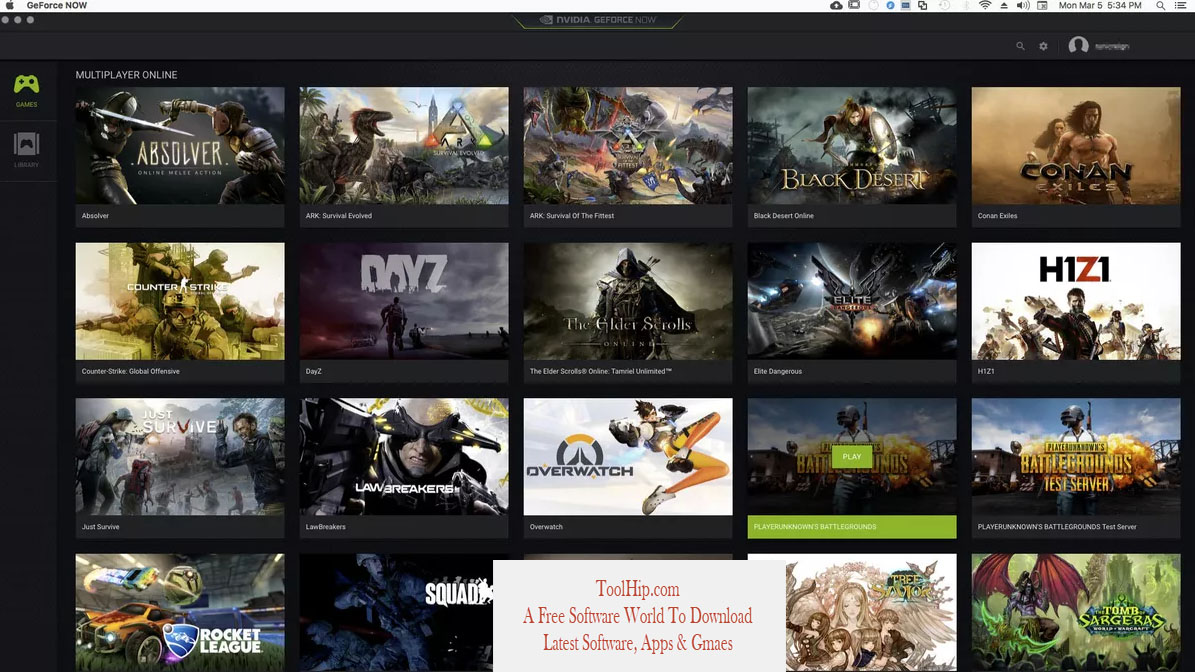Open the LawBreakers game artwork
This screenshot has height=672, width=1195.
coord(404,456)
